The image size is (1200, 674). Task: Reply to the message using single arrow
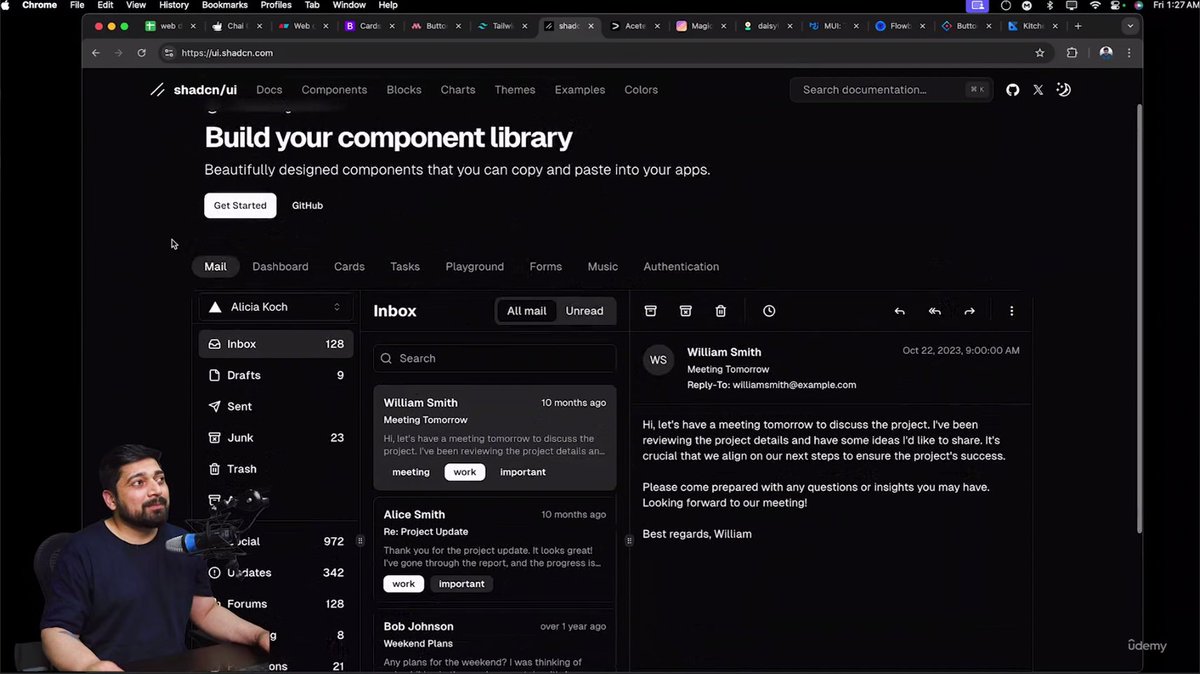pos(899,311)
